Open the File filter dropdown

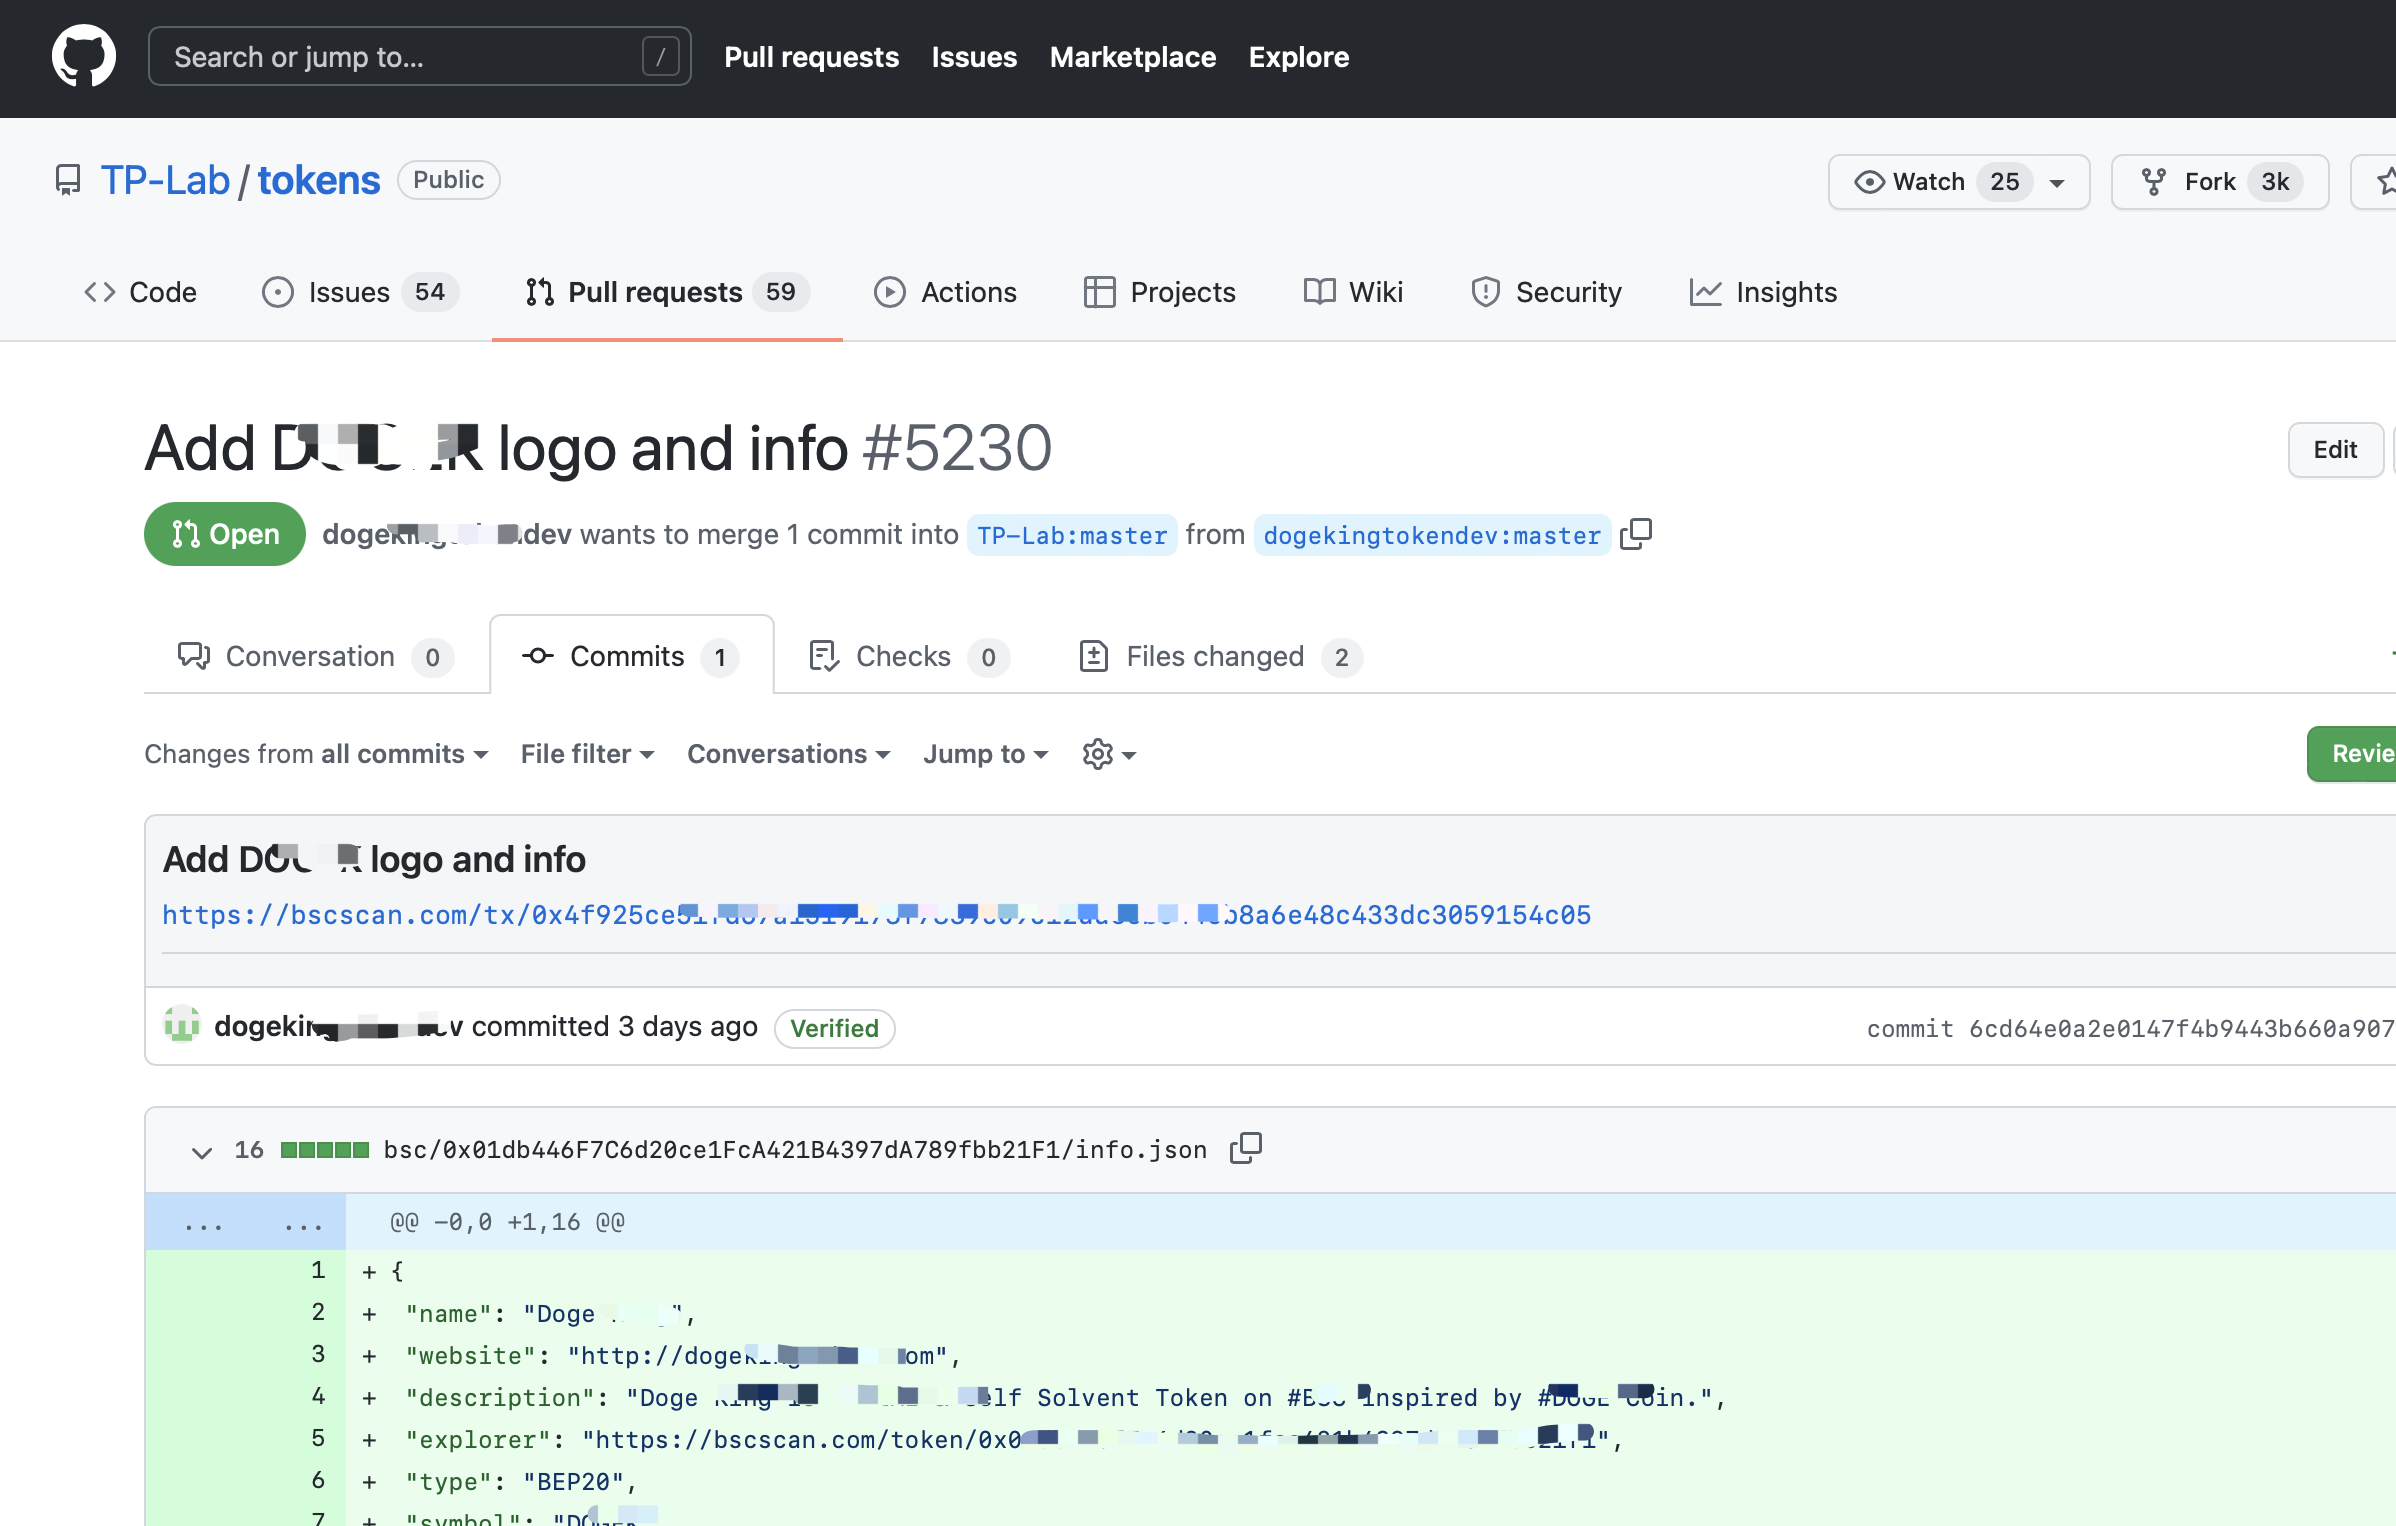[x=588, y=754]
